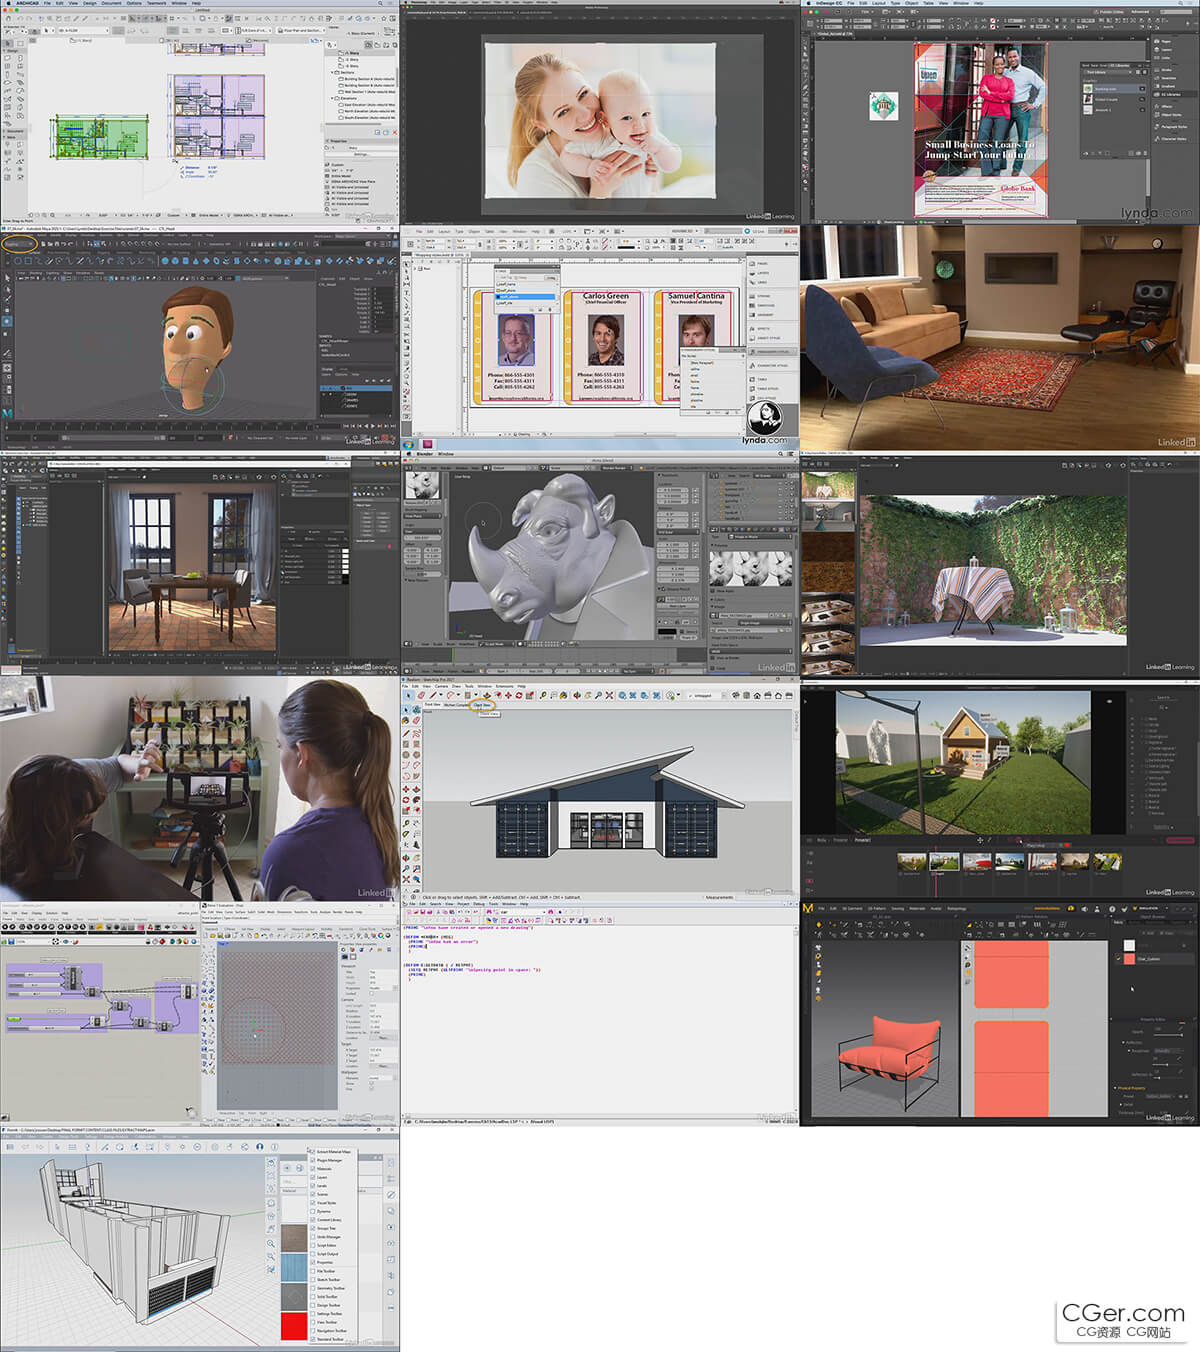Screen dimensions: 1200x1352
Task: Toggle the Dynamo checkbox in FormIt's panel list
Action: coord(313,1211)
